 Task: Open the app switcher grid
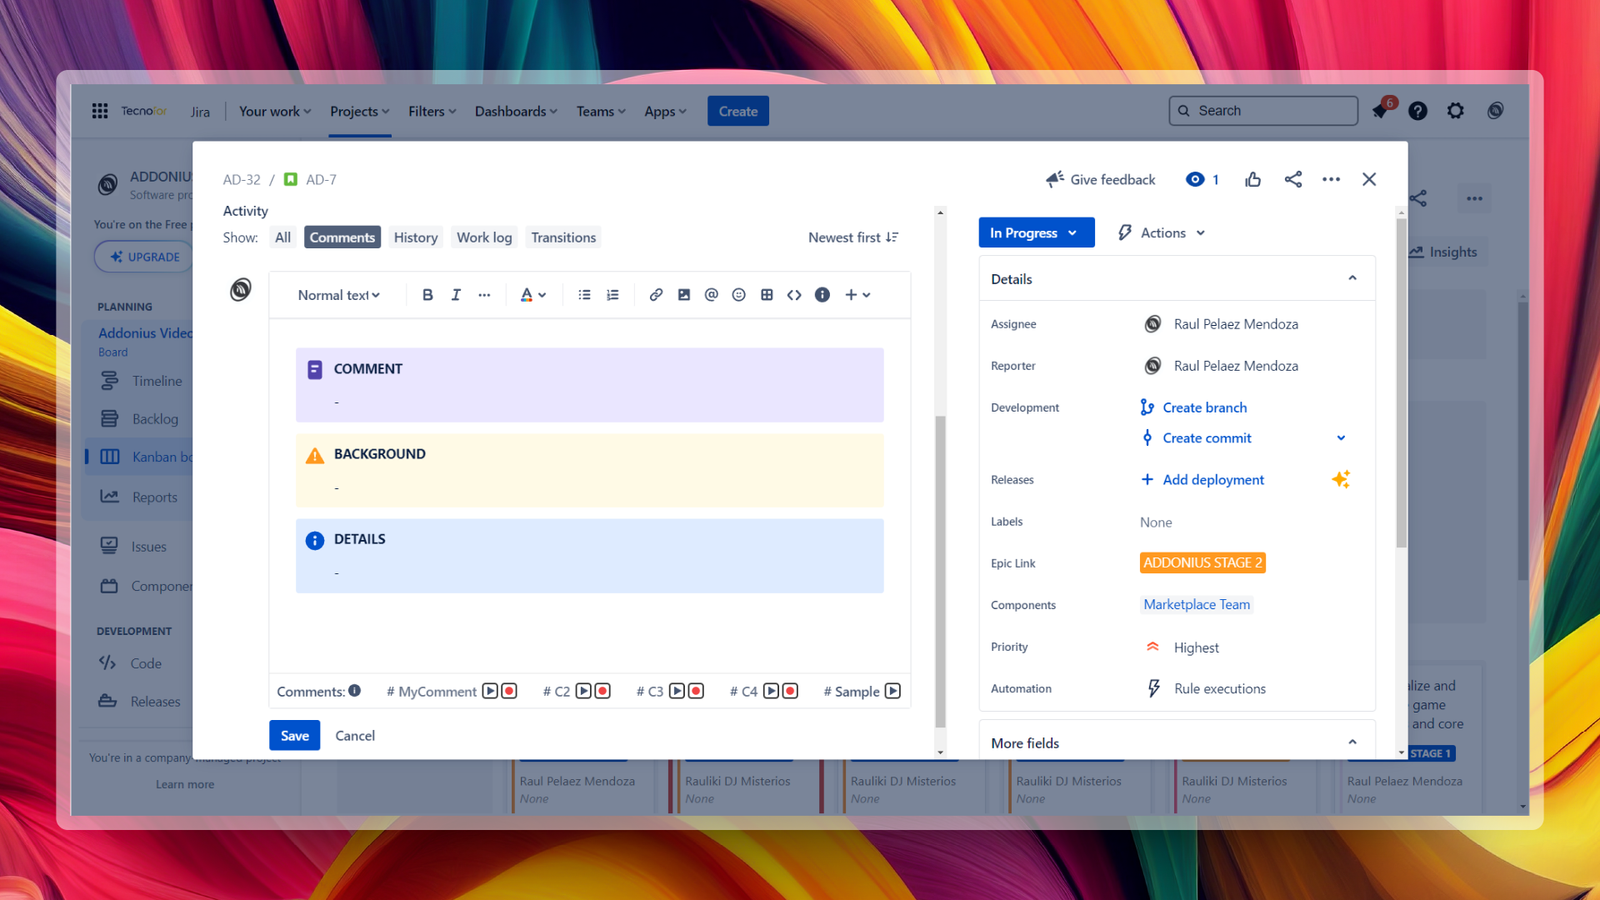100,111
